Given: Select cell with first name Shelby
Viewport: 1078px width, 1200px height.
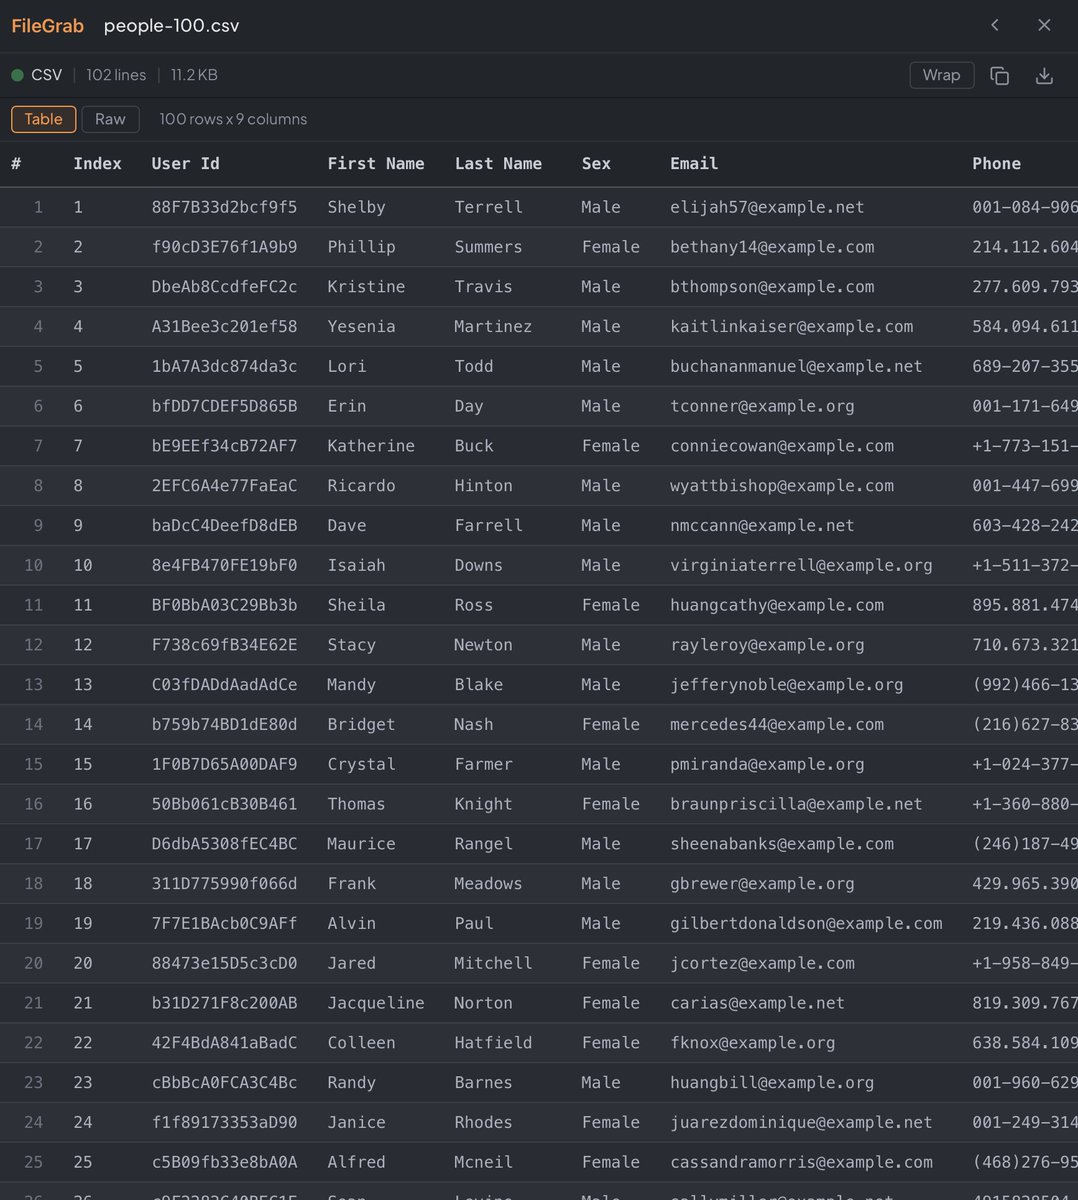Looking at the screenshot, I should click(356, 207).
